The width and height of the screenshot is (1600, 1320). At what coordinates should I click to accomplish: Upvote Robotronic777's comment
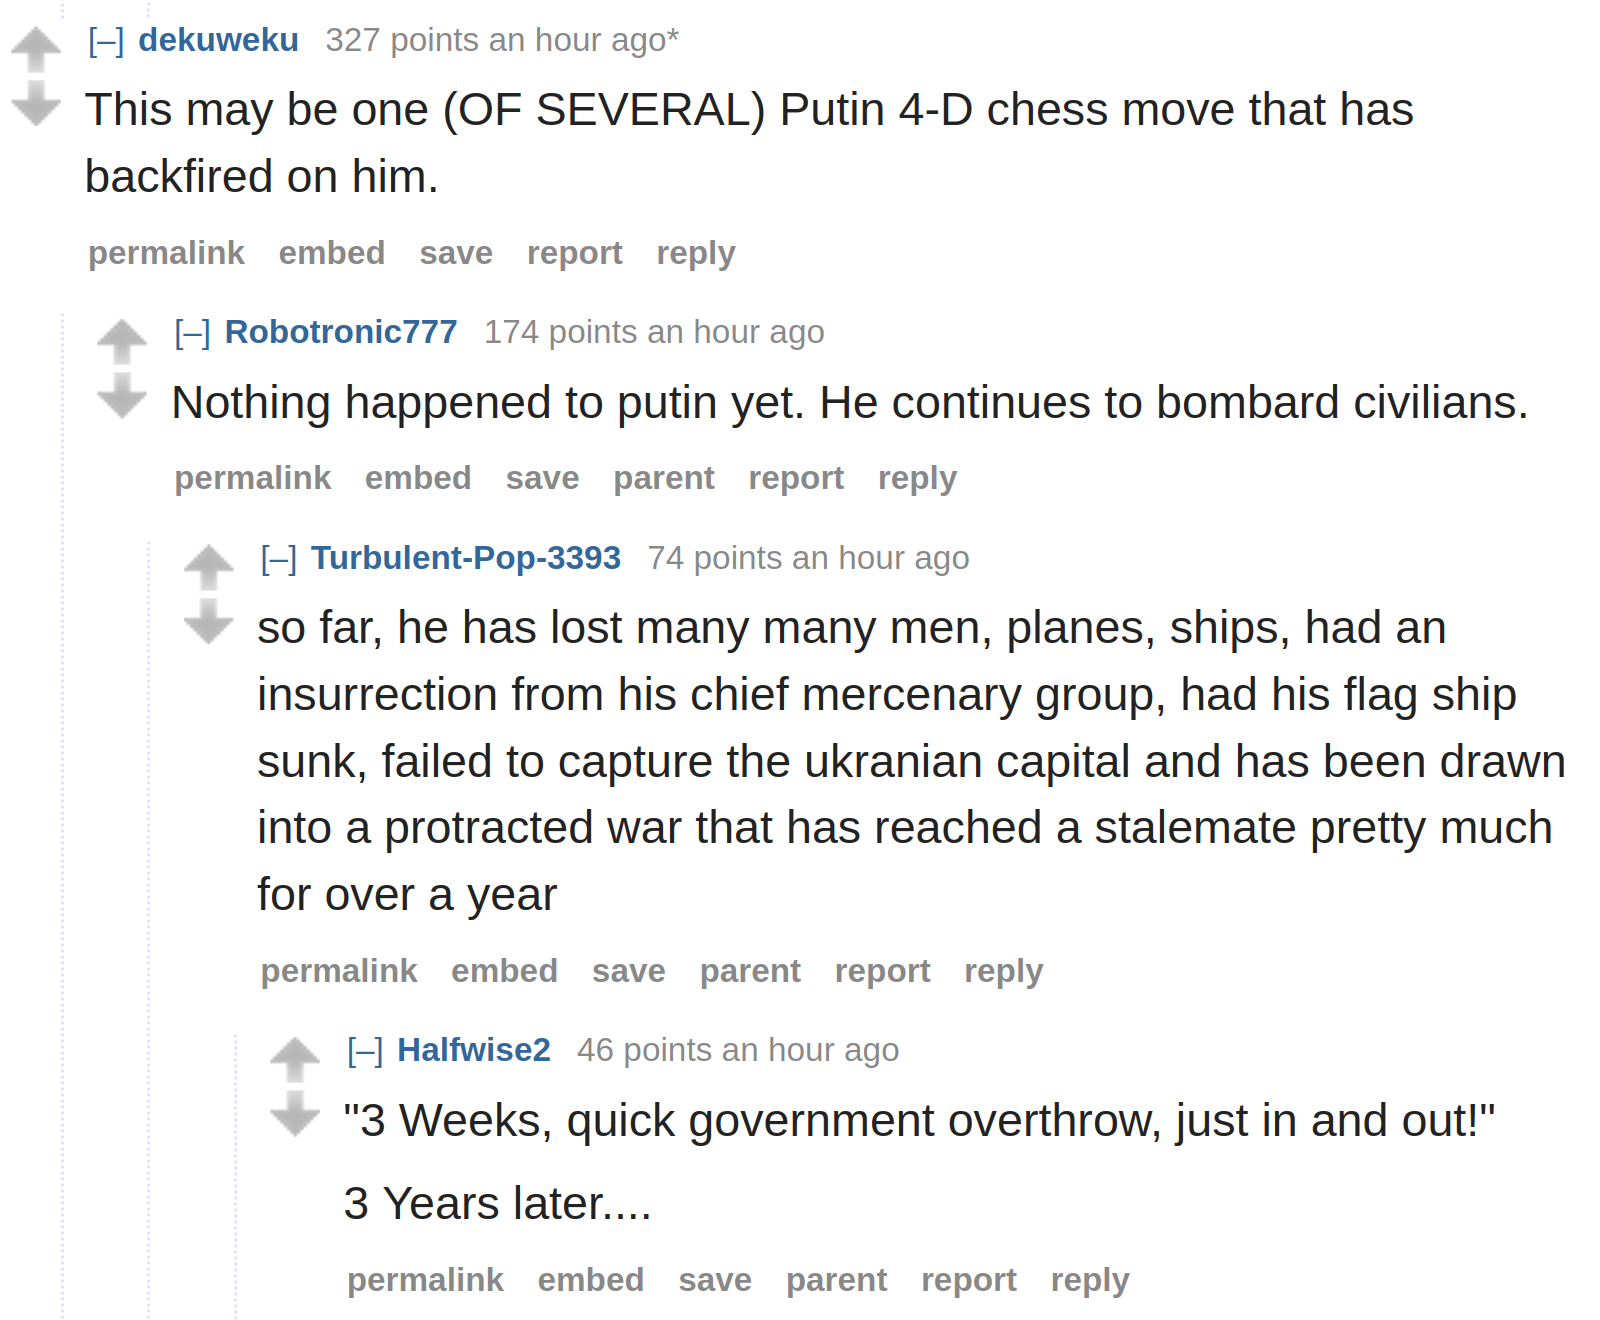(122, 341)
